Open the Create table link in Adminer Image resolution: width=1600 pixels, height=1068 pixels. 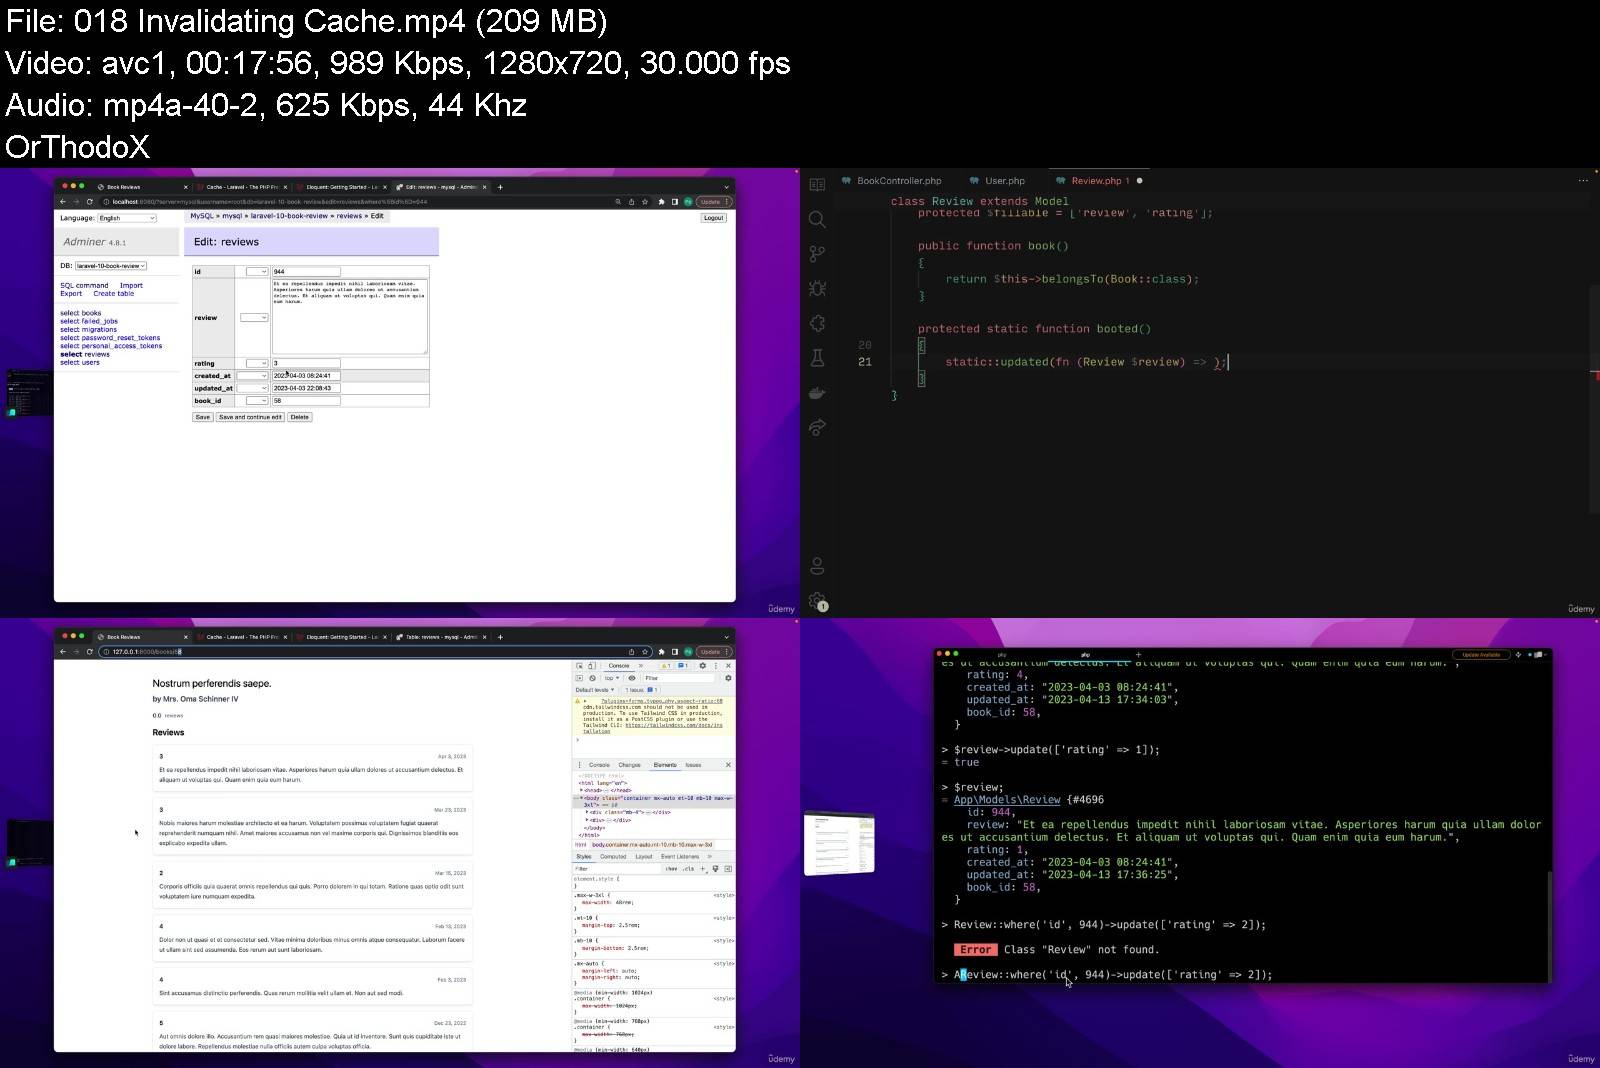coord(113,294)
